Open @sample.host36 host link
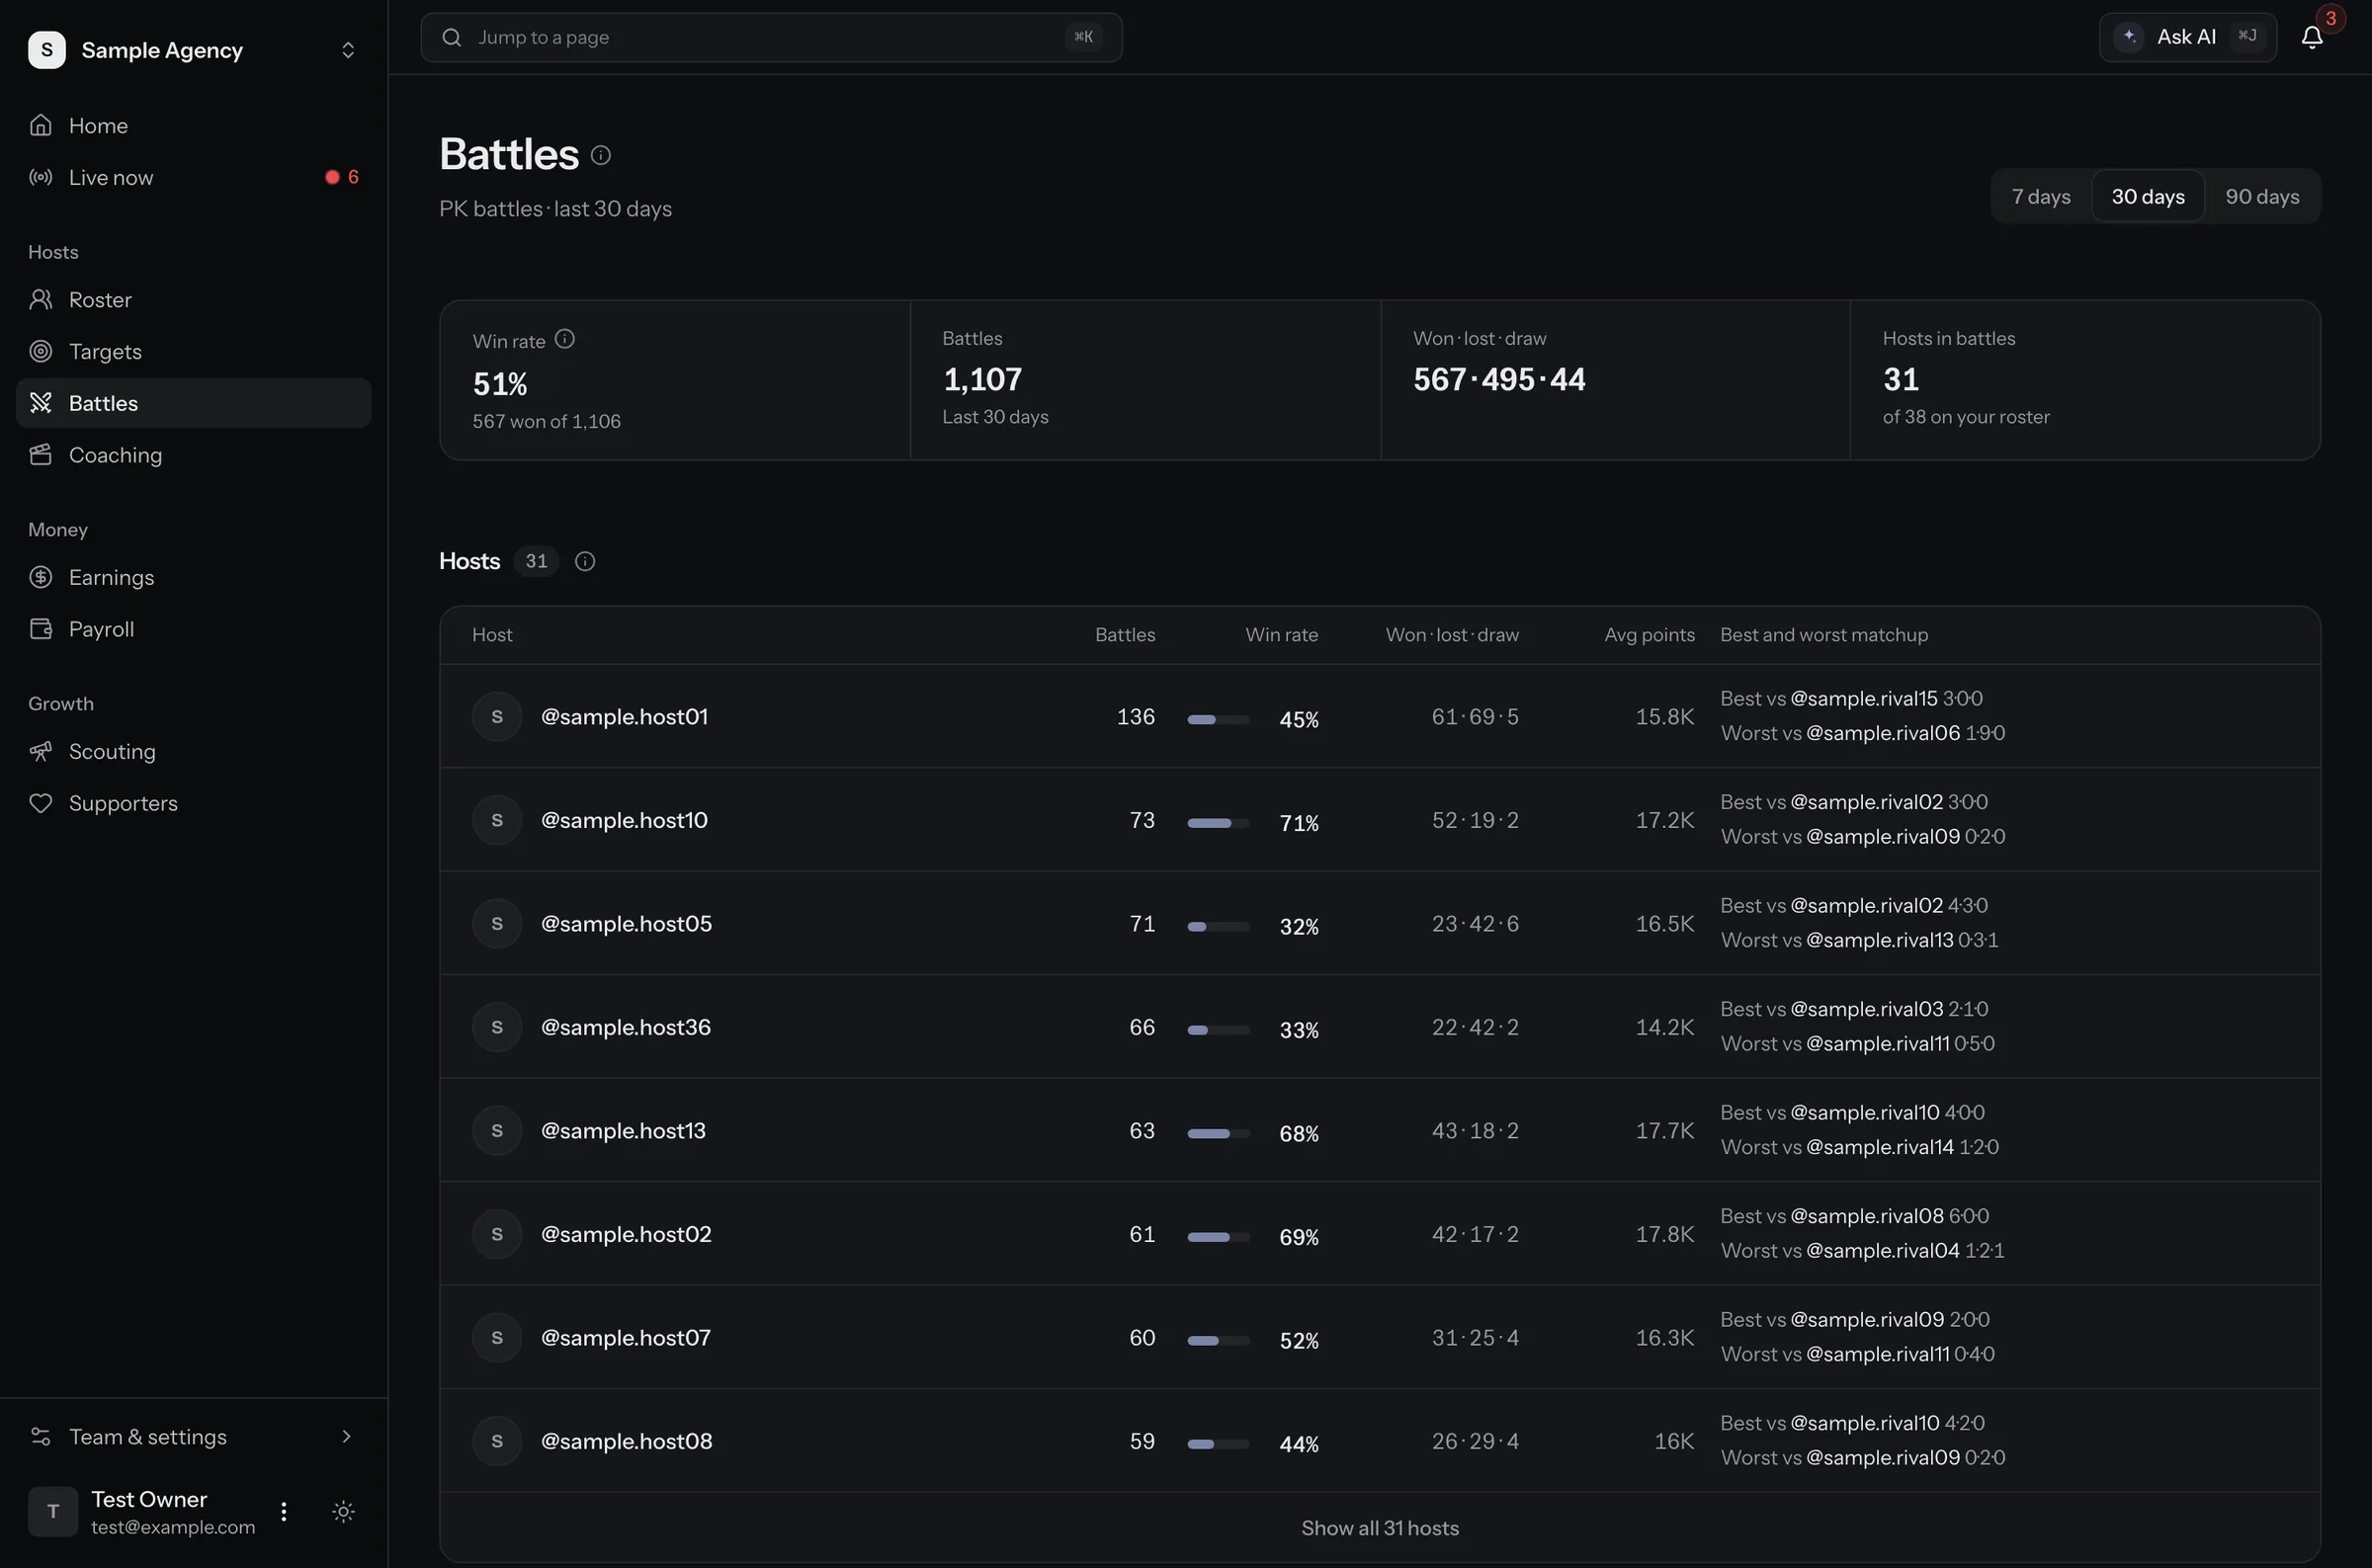The height and width of the screenshot is (1568, 2372). pos(626,1027)
